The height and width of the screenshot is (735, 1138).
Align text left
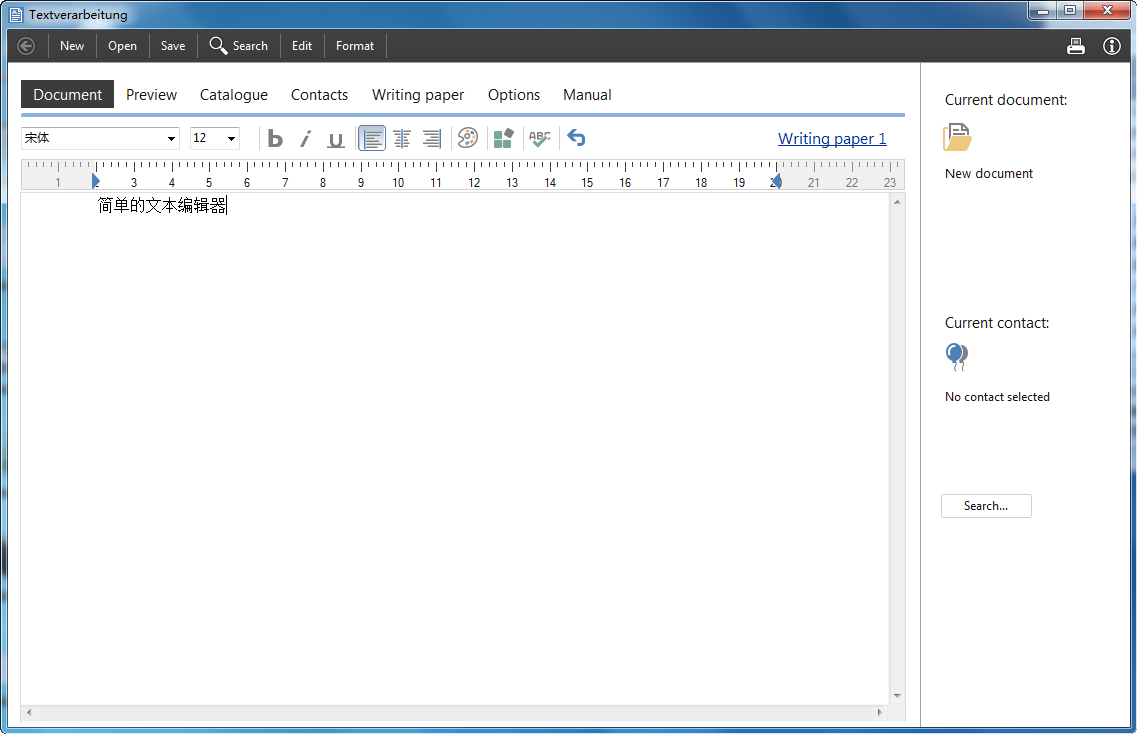tap(372, 138)
